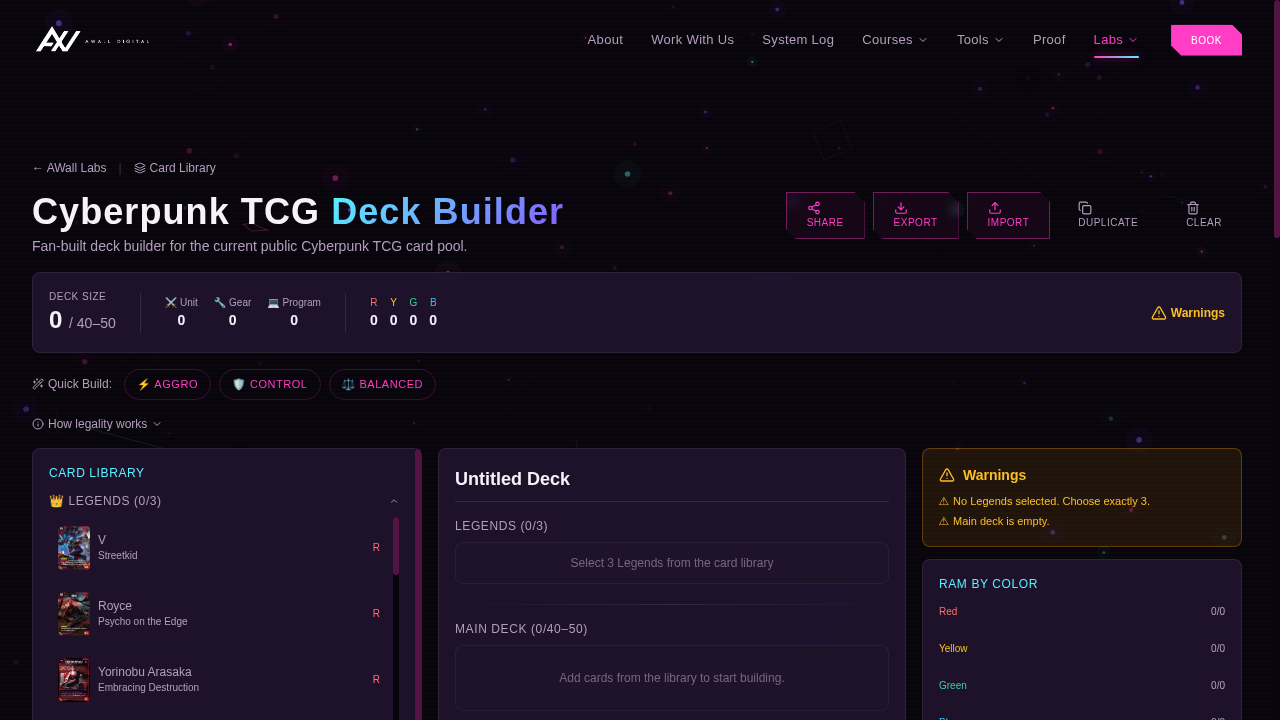Click the Yellow RAM row label
The image size is (1280, 720).
tap(953, 648)
